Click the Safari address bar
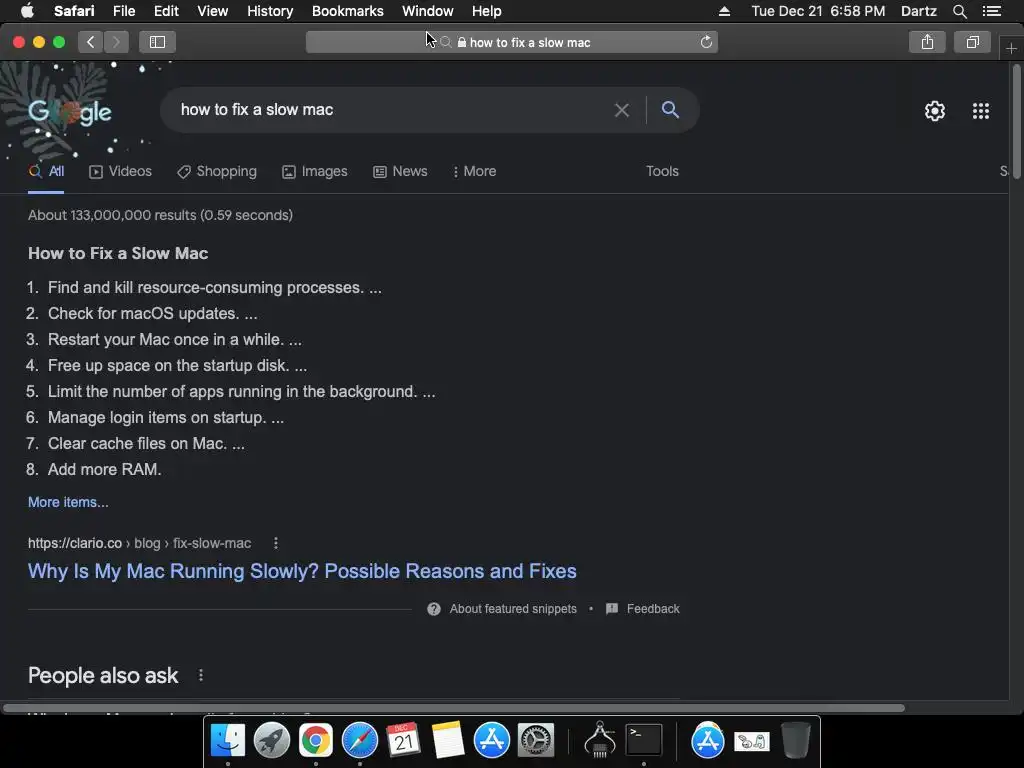Screen dimensions: 1024x768 [512, 42]
